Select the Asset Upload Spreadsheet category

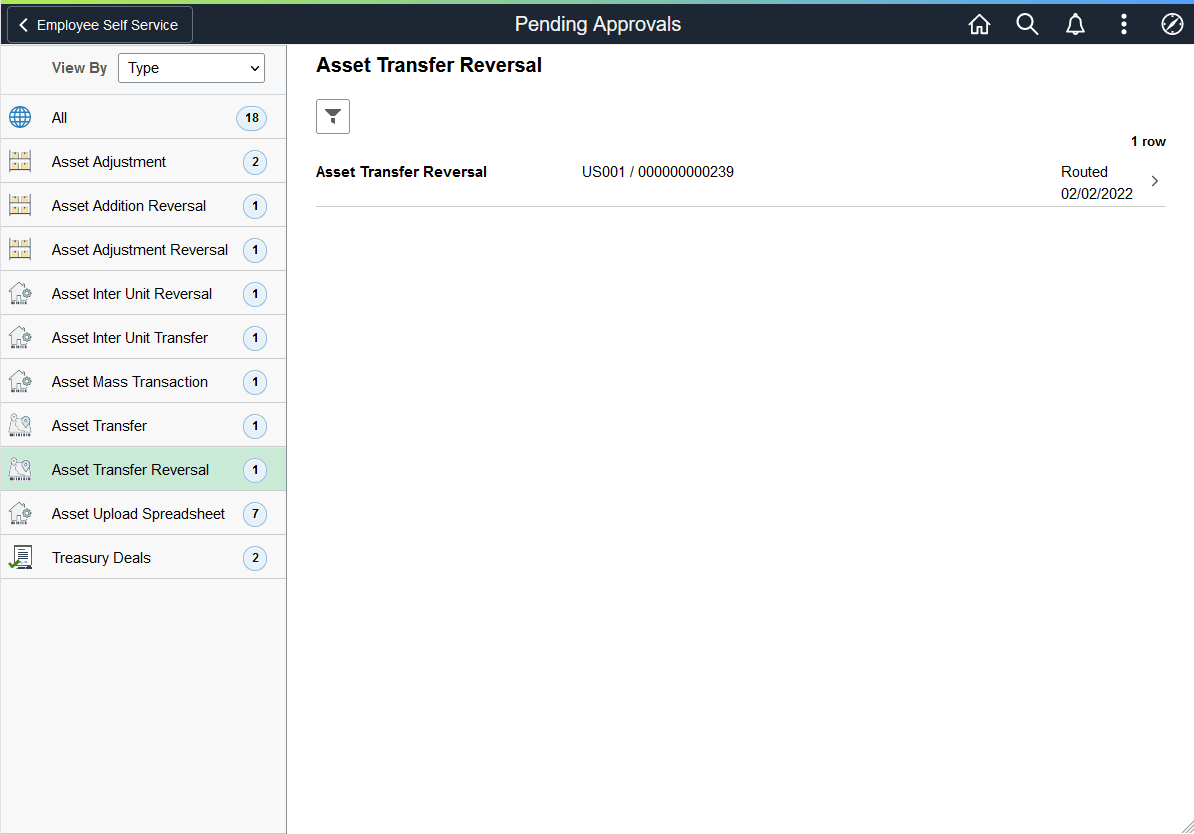143,513
